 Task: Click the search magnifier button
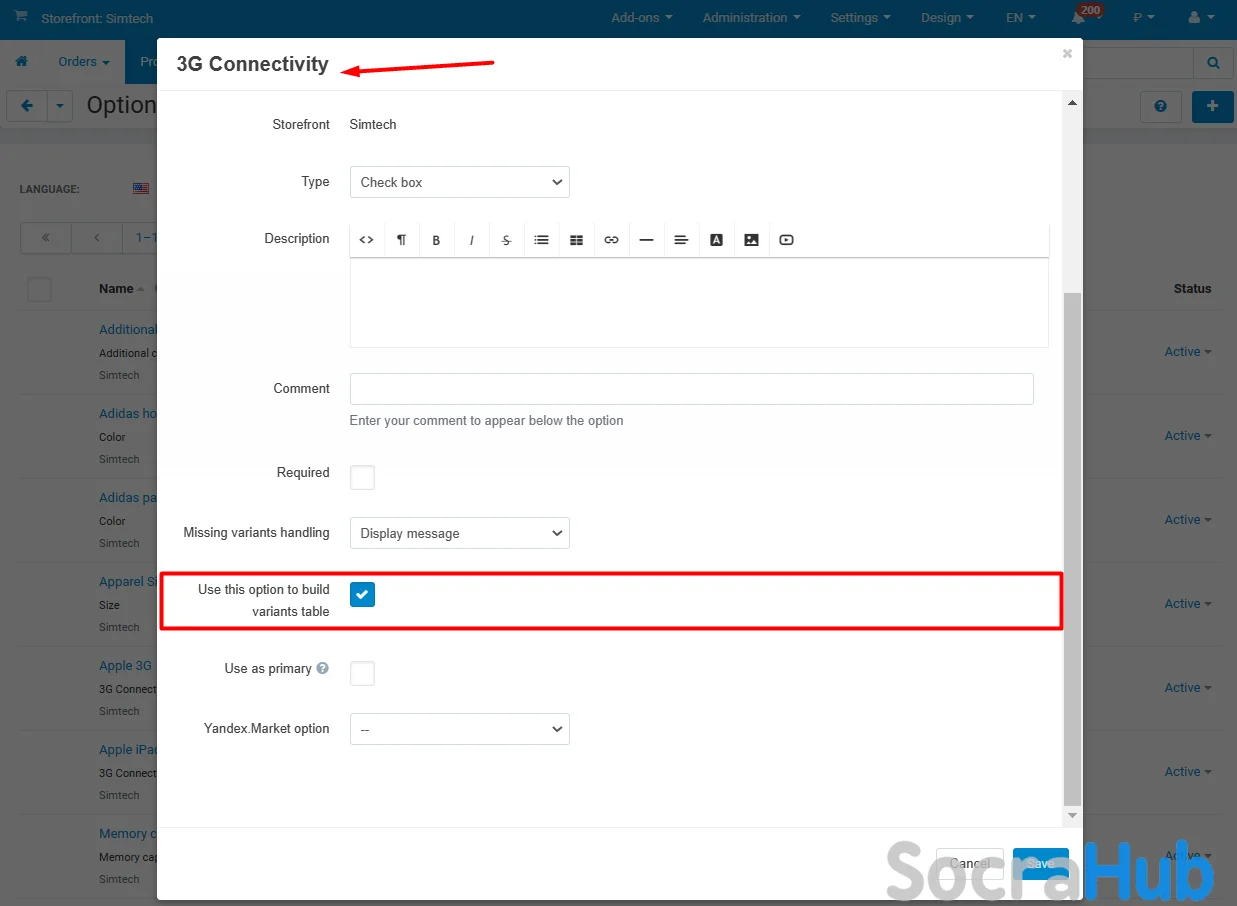(1213, 62)
